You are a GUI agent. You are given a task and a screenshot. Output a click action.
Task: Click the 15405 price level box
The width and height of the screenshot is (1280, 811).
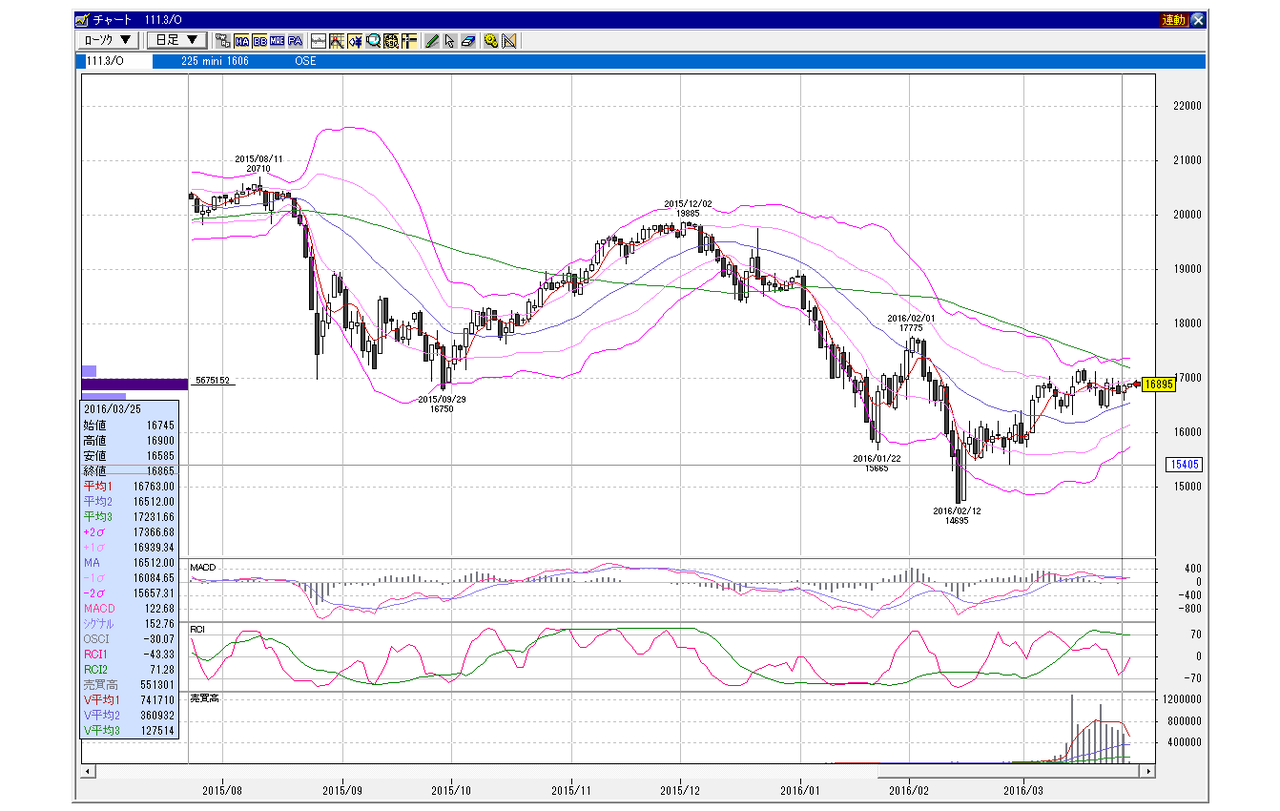[1183, 465]
